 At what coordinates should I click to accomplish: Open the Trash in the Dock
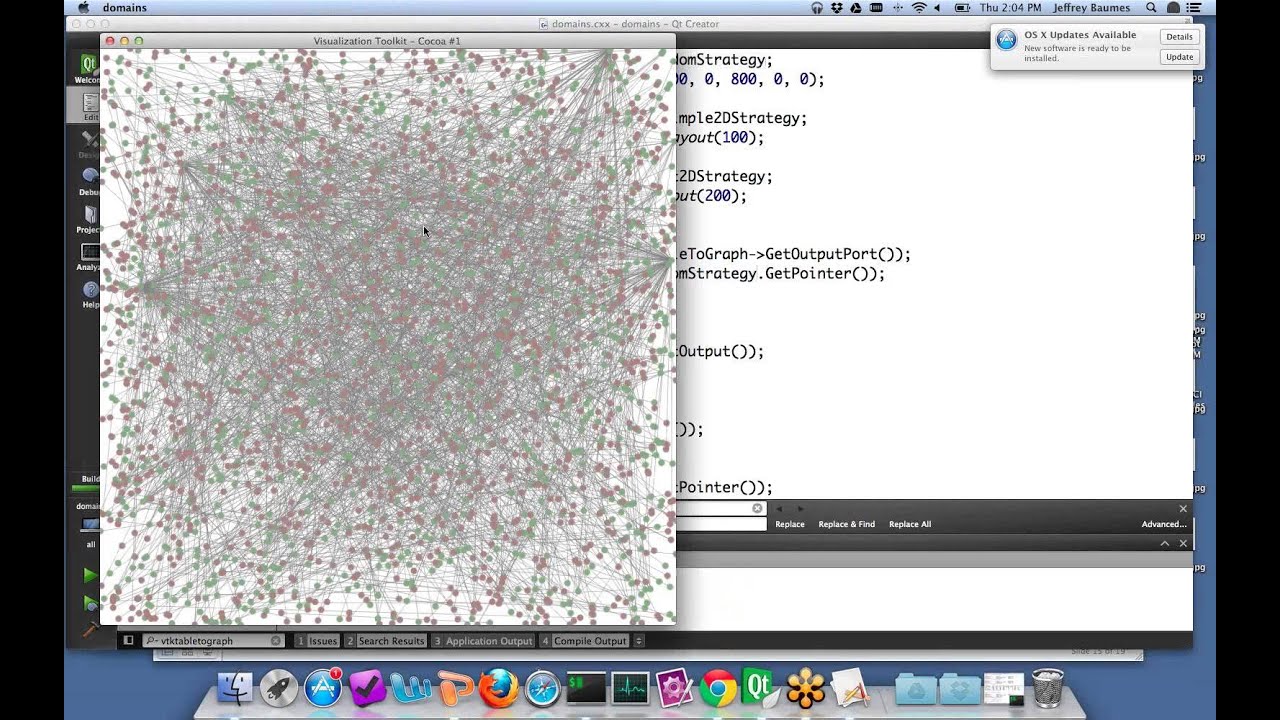pyautogui.click(x=1047, y=688)
